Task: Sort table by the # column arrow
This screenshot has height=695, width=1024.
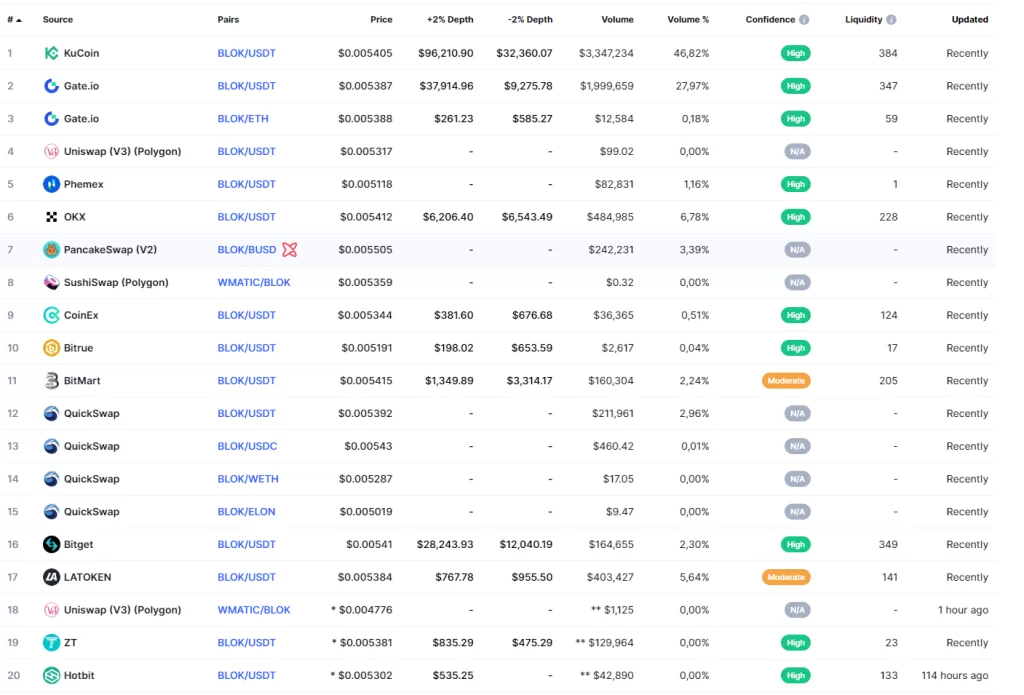Action: tap(19, 20)
